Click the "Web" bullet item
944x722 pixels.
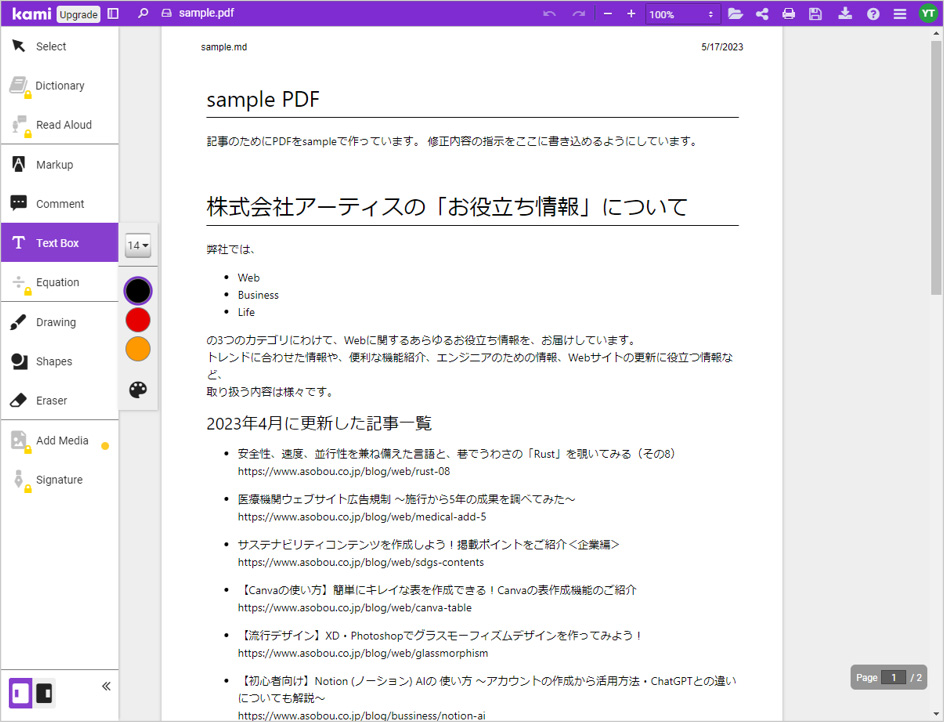(249, 278)
